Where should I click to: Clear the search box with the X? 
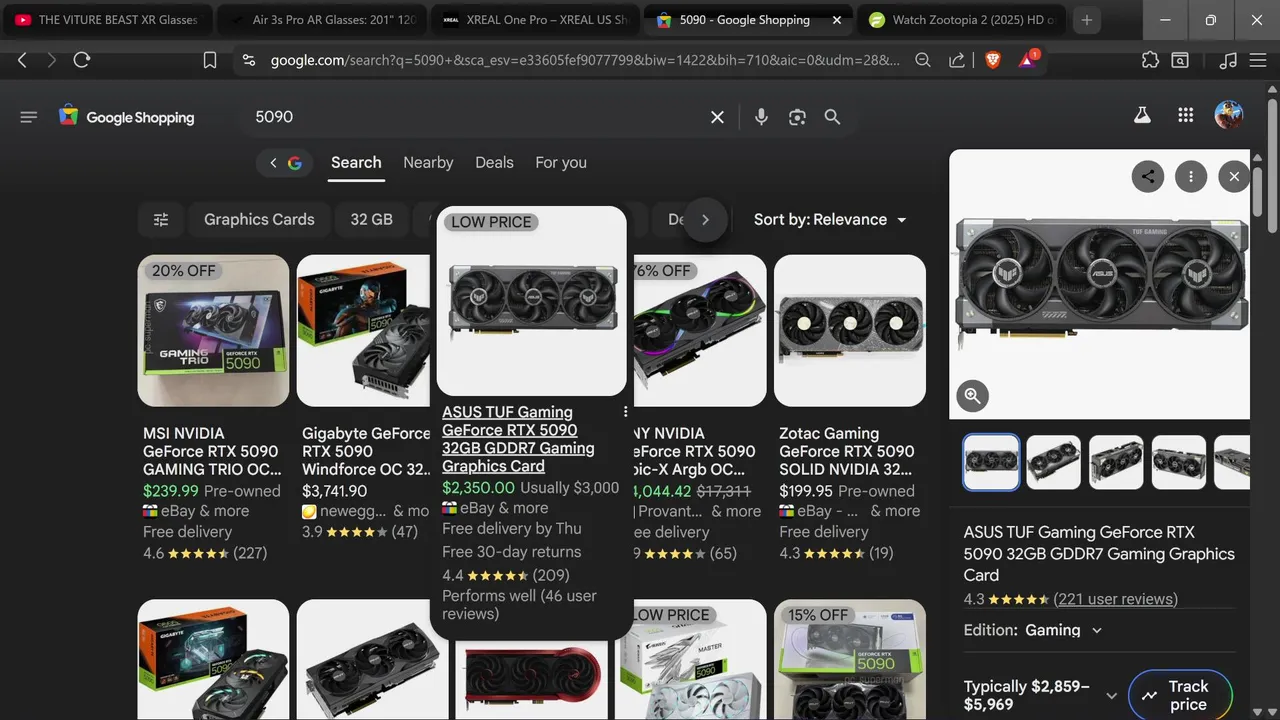(x=717, y=117)
